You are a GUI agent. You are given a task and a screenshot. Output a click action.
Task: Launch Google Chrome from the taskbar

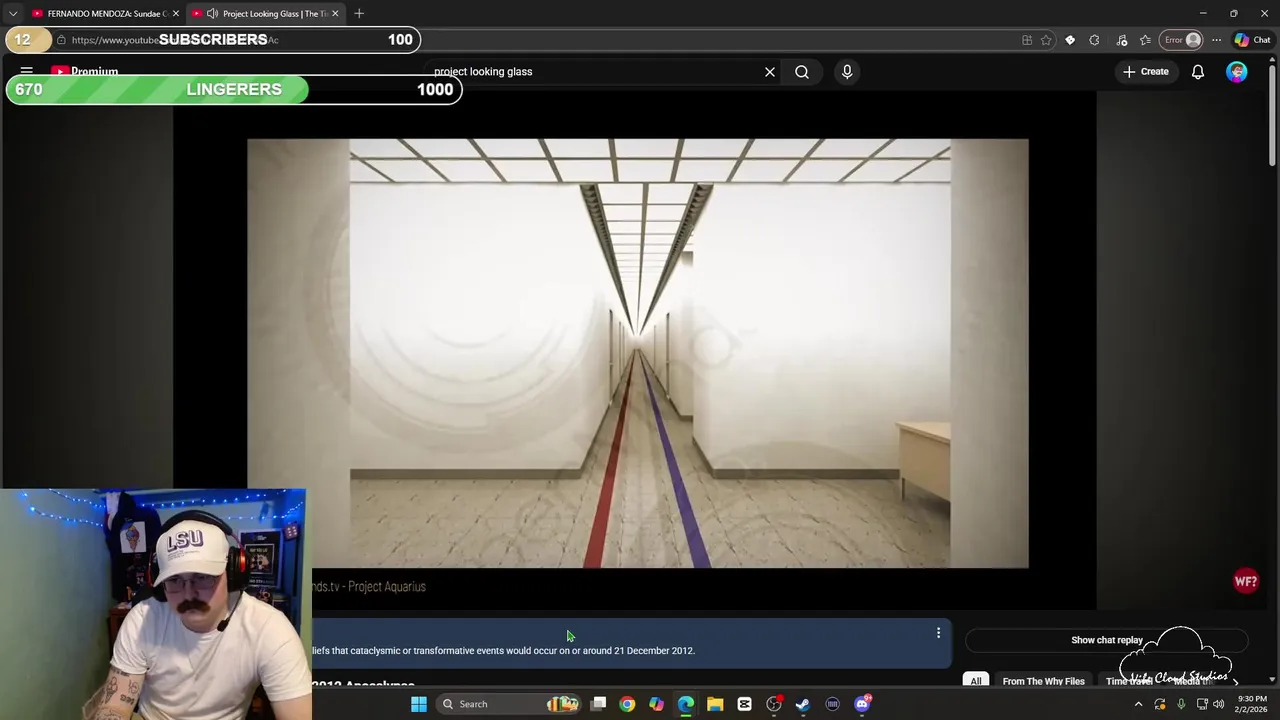627,704
